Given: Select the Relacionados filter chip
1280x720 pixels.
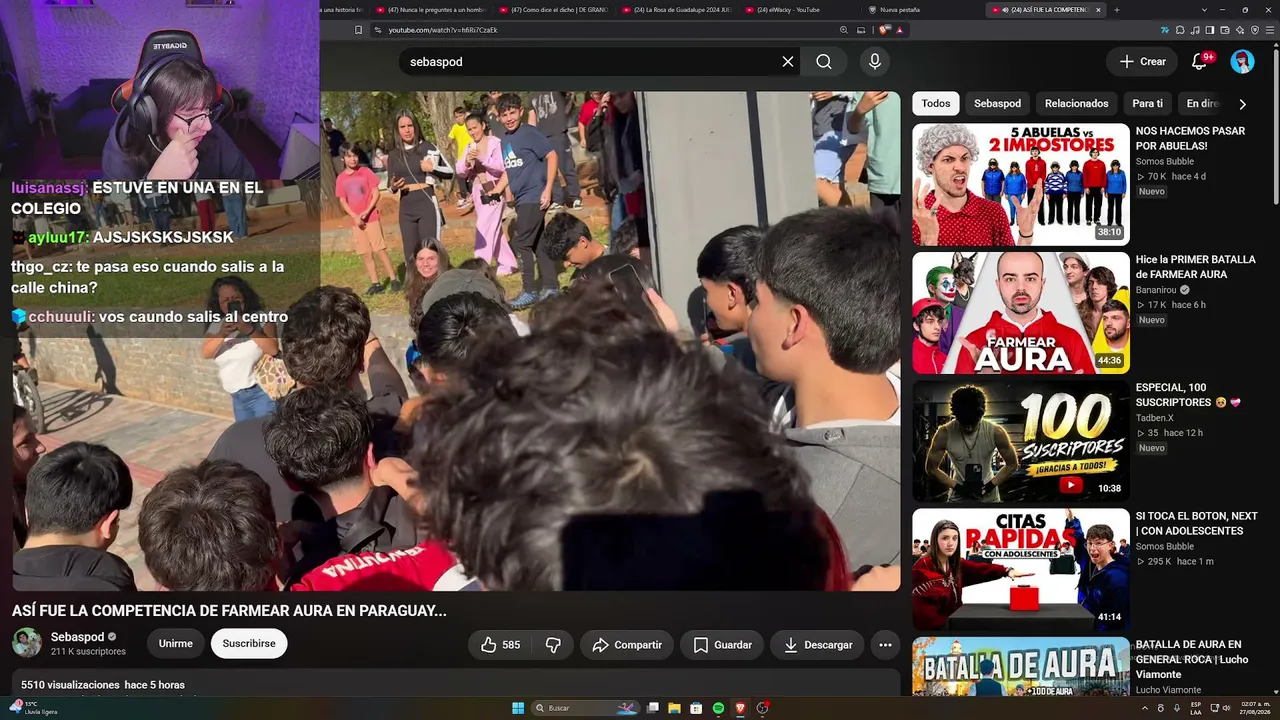Looking at the screenshot, I should pyautogui.click(x=1077, y=104).
